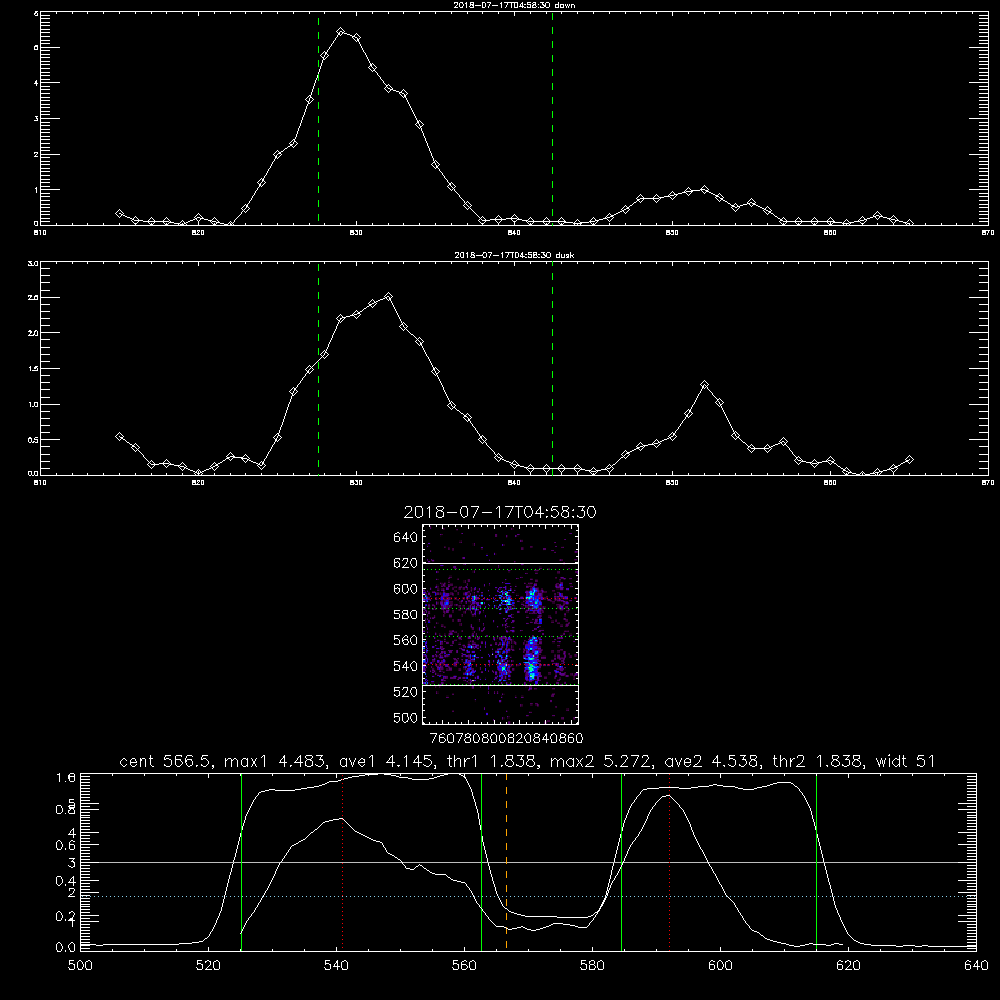Image resolution: width=1000 pixels, height=1000 pixels.
Task: Click the right red dotted peak line near 592
Action: (x=670, y=861)
